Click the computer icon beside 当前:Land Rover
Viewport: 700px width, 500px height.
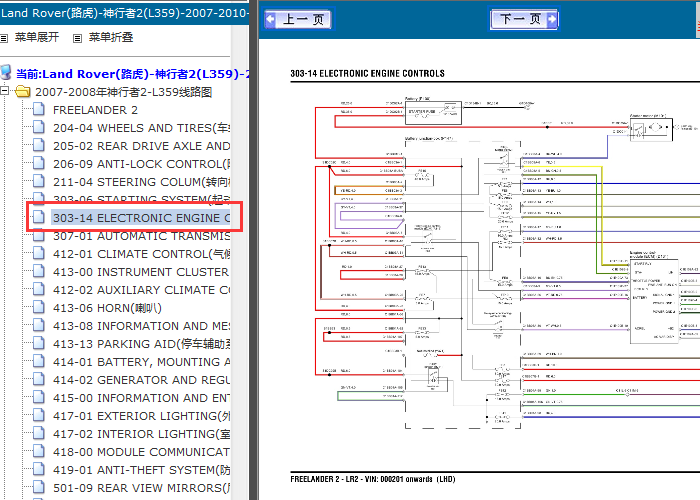pyautogui.click(x=6, y=72)
